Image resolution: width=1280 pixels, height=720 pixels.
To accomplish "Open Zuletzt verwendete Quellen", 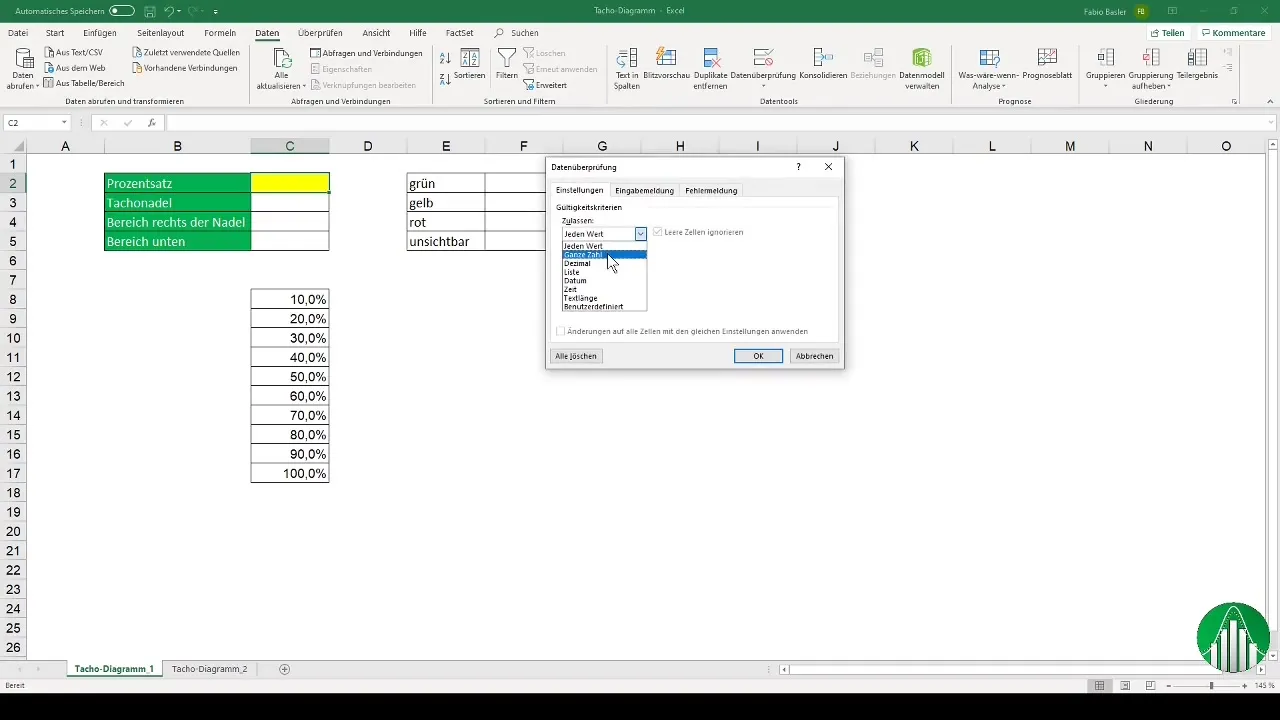I will (x=185, y=52).
